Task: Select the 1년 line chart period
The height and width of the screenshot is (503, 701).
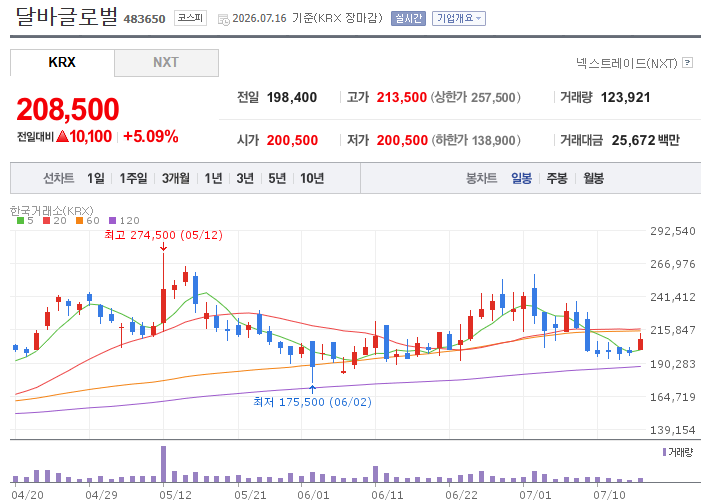Action: tap(213, 178)
